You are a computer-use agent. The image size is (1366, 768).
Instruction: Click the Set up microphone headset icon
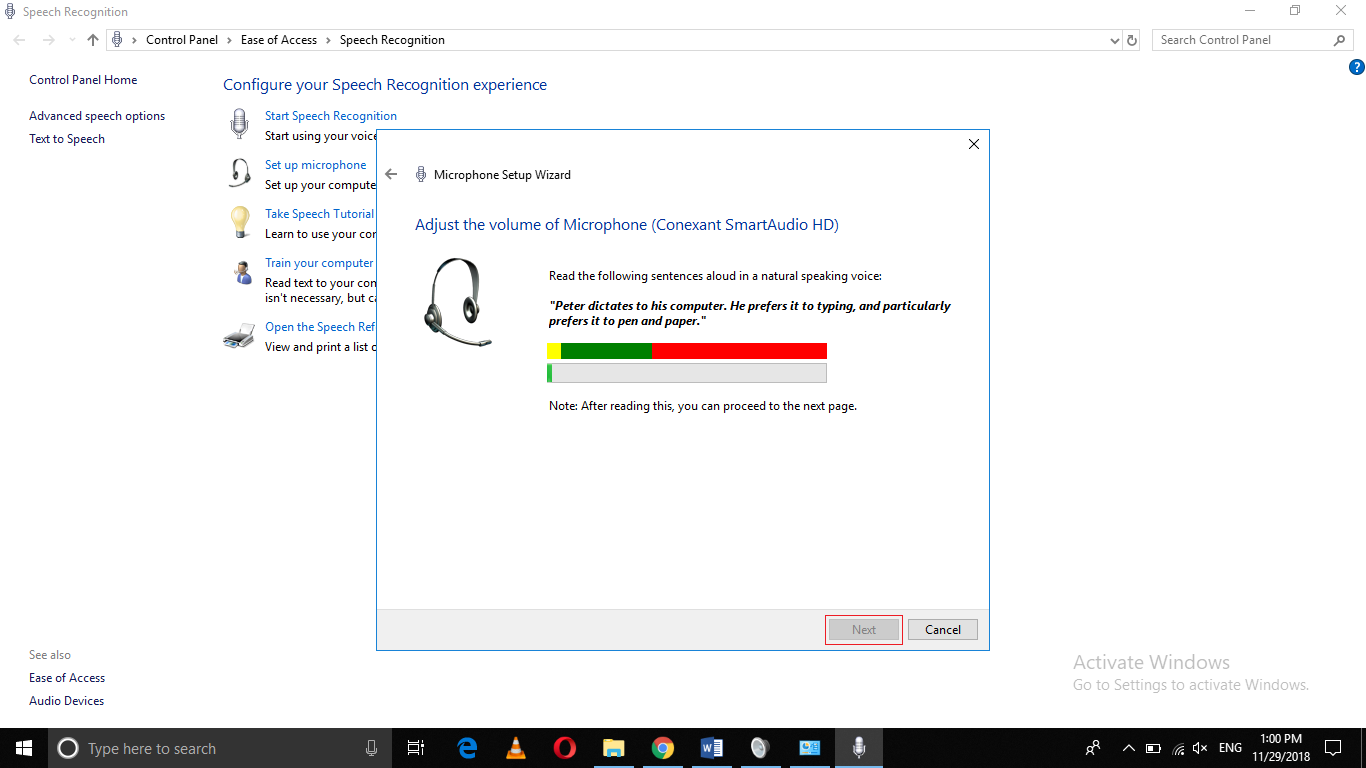pyautogui.click(x=238, y=172)
